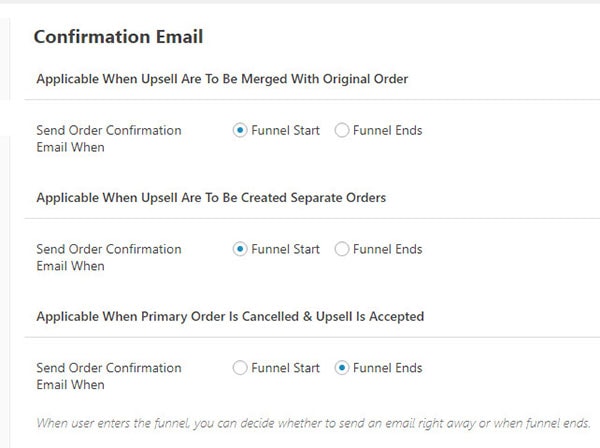Click Funnel Start label text under cancelled primary order
600x448 pixels.
285,368
